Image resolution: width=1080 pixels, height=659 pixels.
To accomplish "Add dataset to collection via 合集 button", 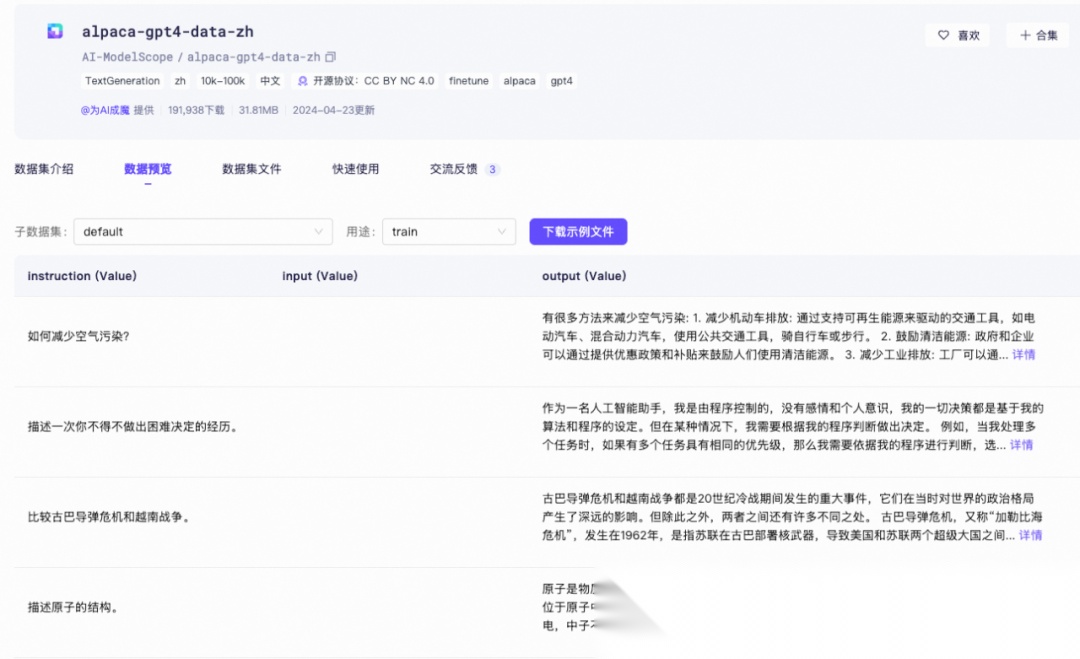I will [1038, 35].
